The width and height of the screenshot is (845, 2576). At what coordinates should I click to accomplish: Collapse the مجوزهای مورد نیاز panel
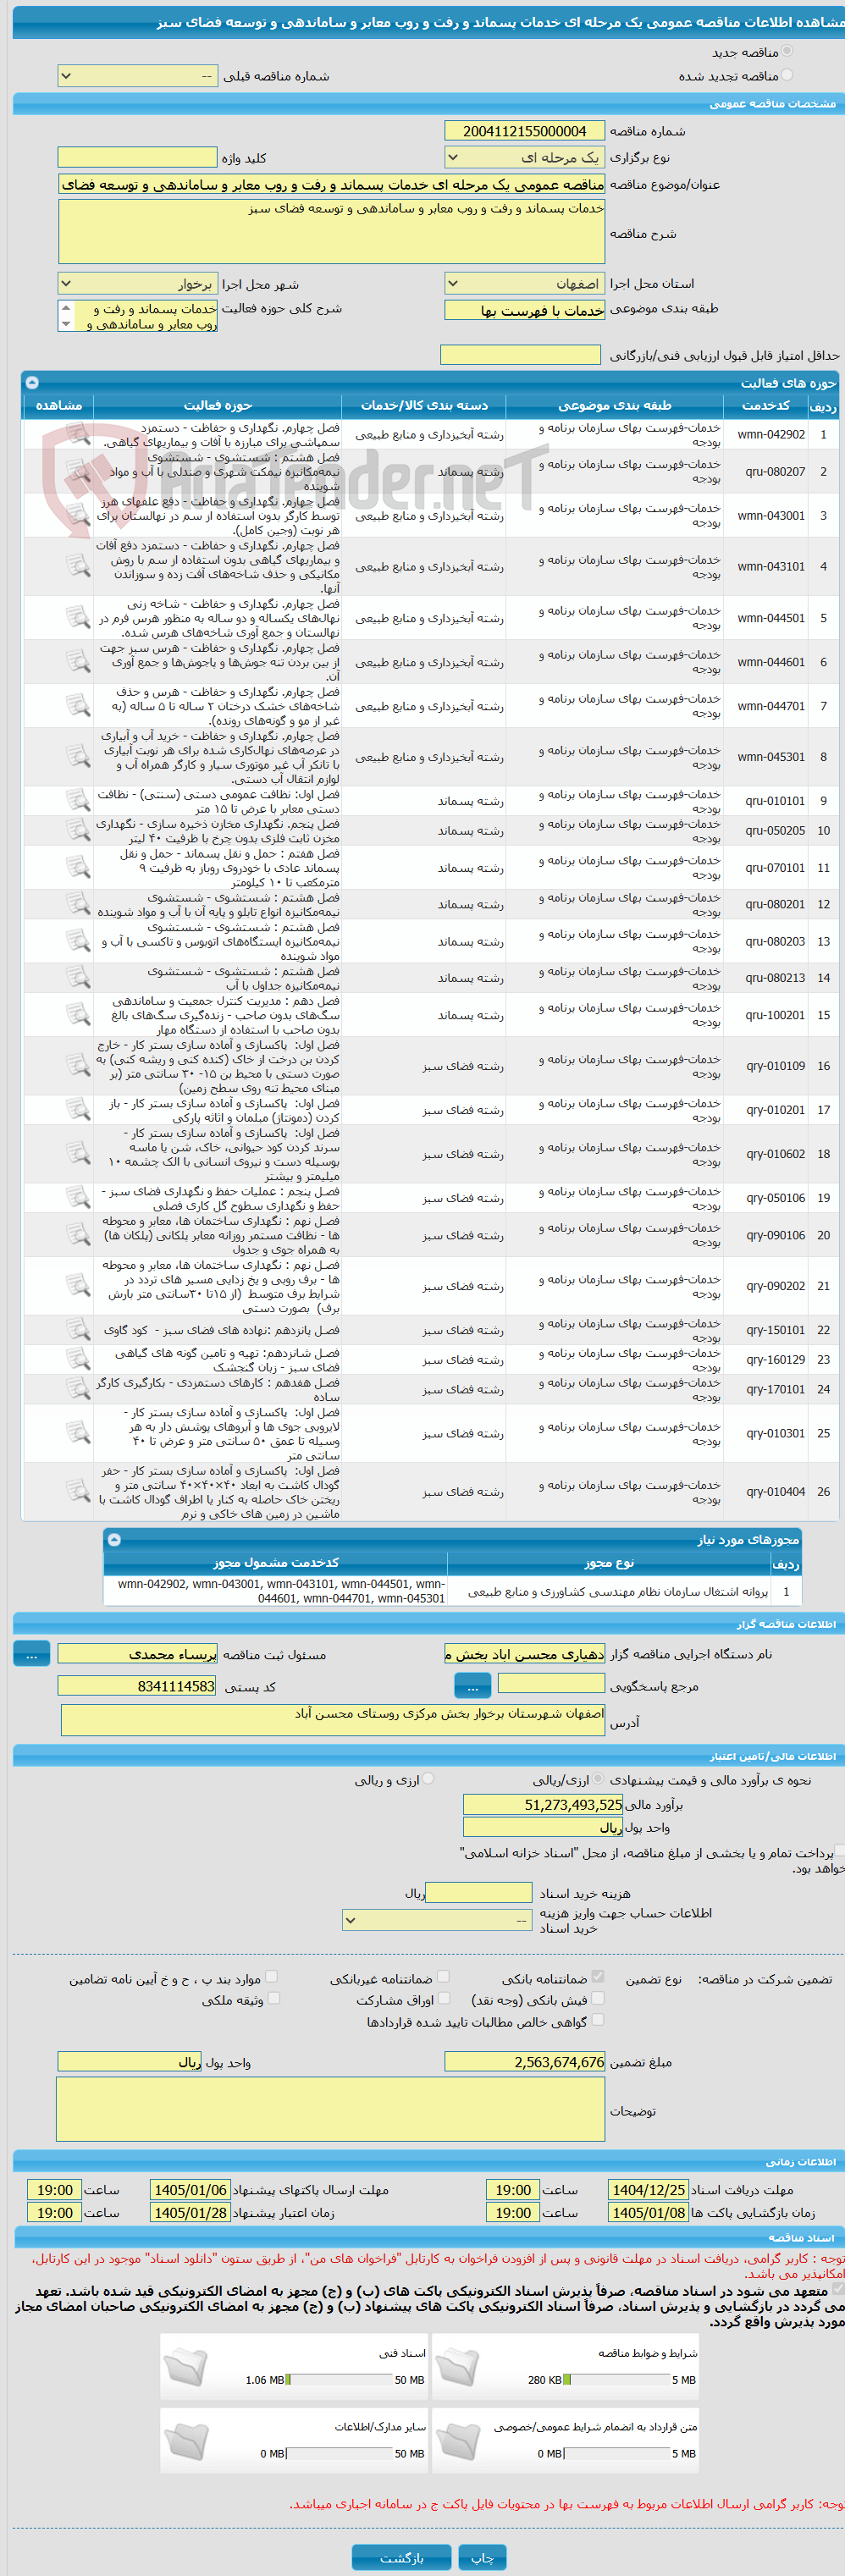[x=114, y=1539]
